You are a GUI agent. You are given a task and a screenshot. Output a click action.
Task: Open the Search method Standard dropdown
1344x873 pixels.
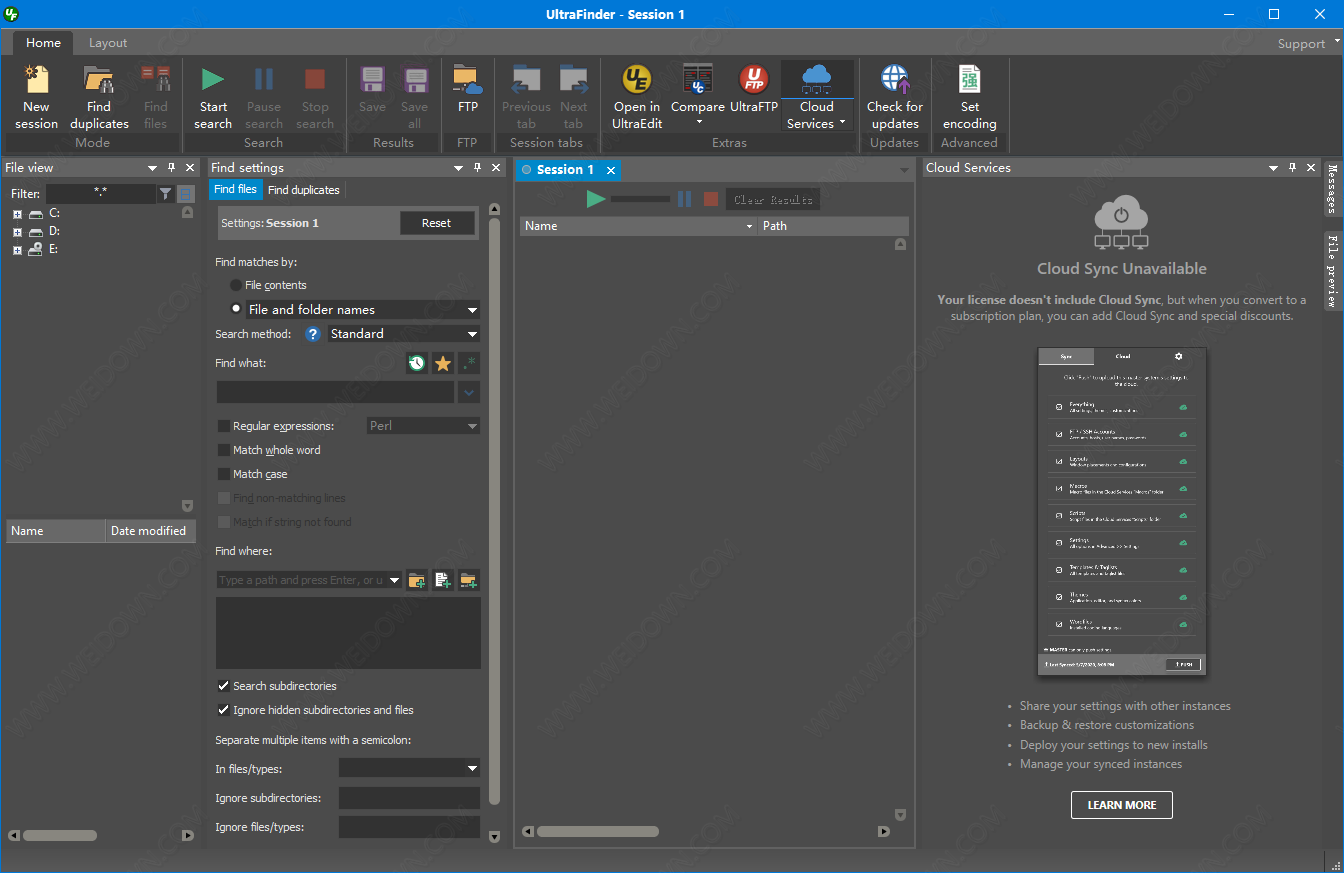(472, 334)
